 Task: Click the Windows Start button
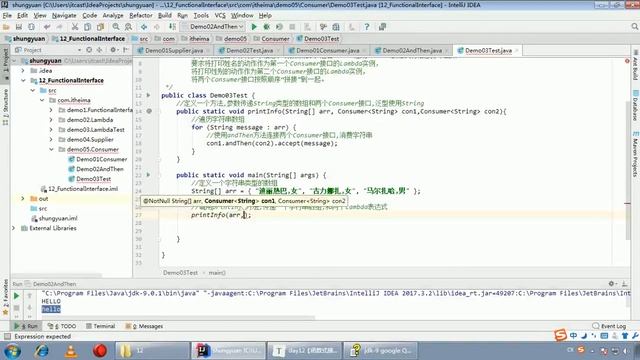click(x=13, y=351)
